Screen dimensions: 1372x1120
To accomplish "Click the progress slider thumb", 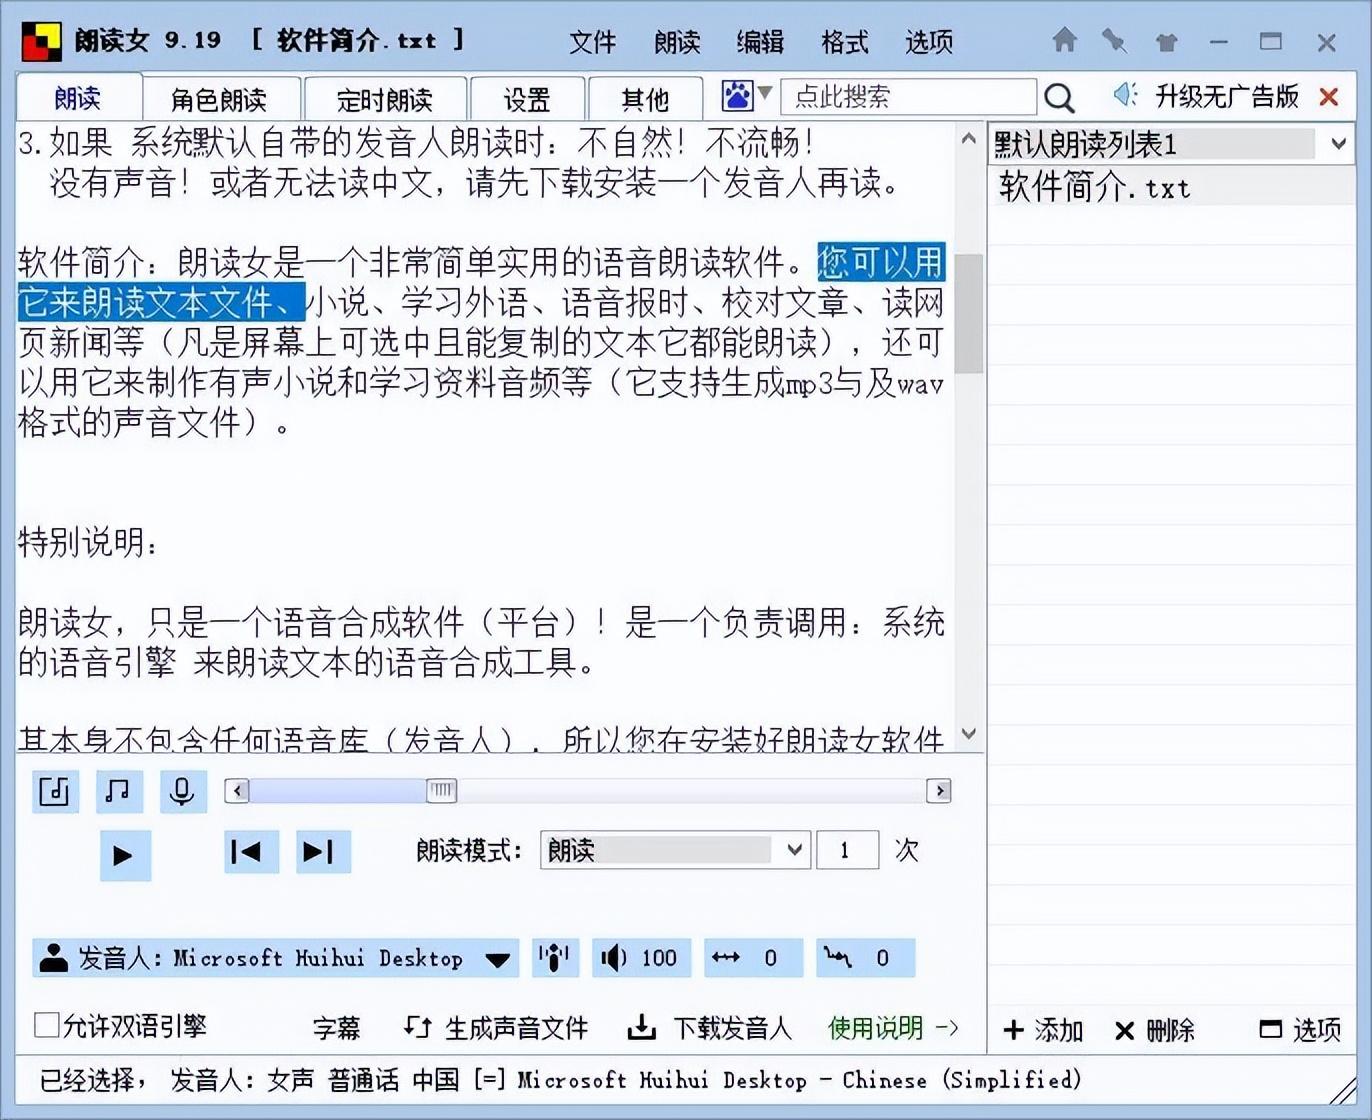I will point(441,791).
